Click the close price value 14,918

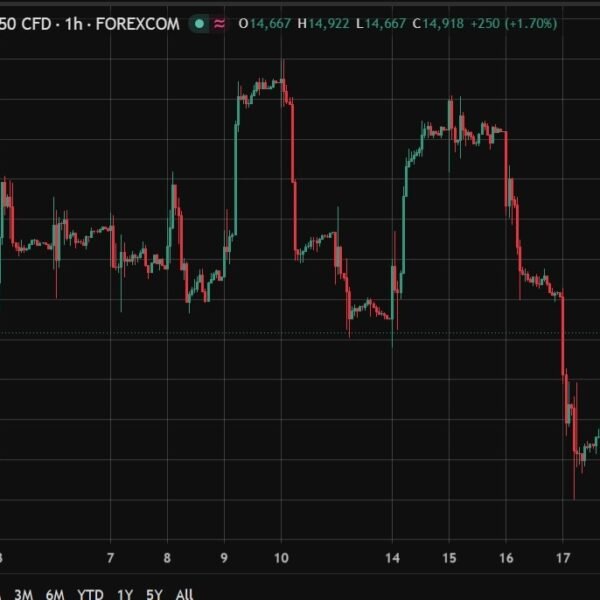(x=443, y=24)
